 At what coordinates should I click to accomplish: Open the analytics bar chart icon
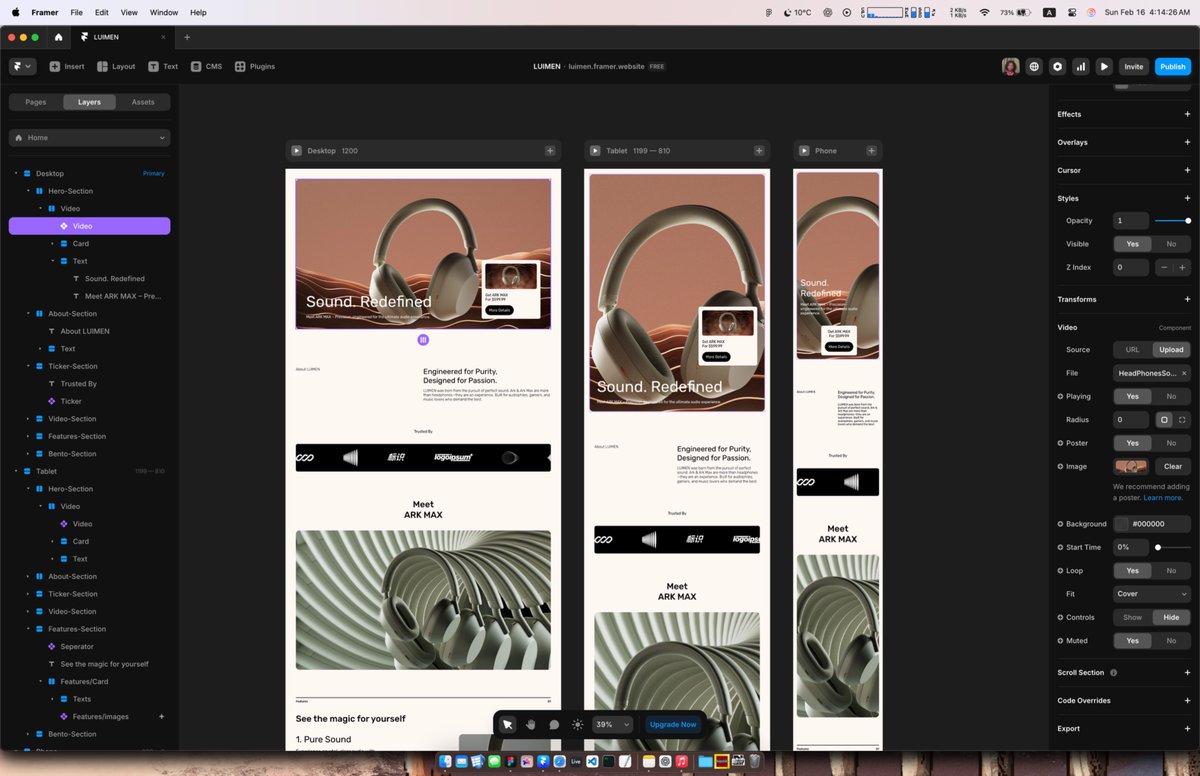click(x=1081, y=66)
